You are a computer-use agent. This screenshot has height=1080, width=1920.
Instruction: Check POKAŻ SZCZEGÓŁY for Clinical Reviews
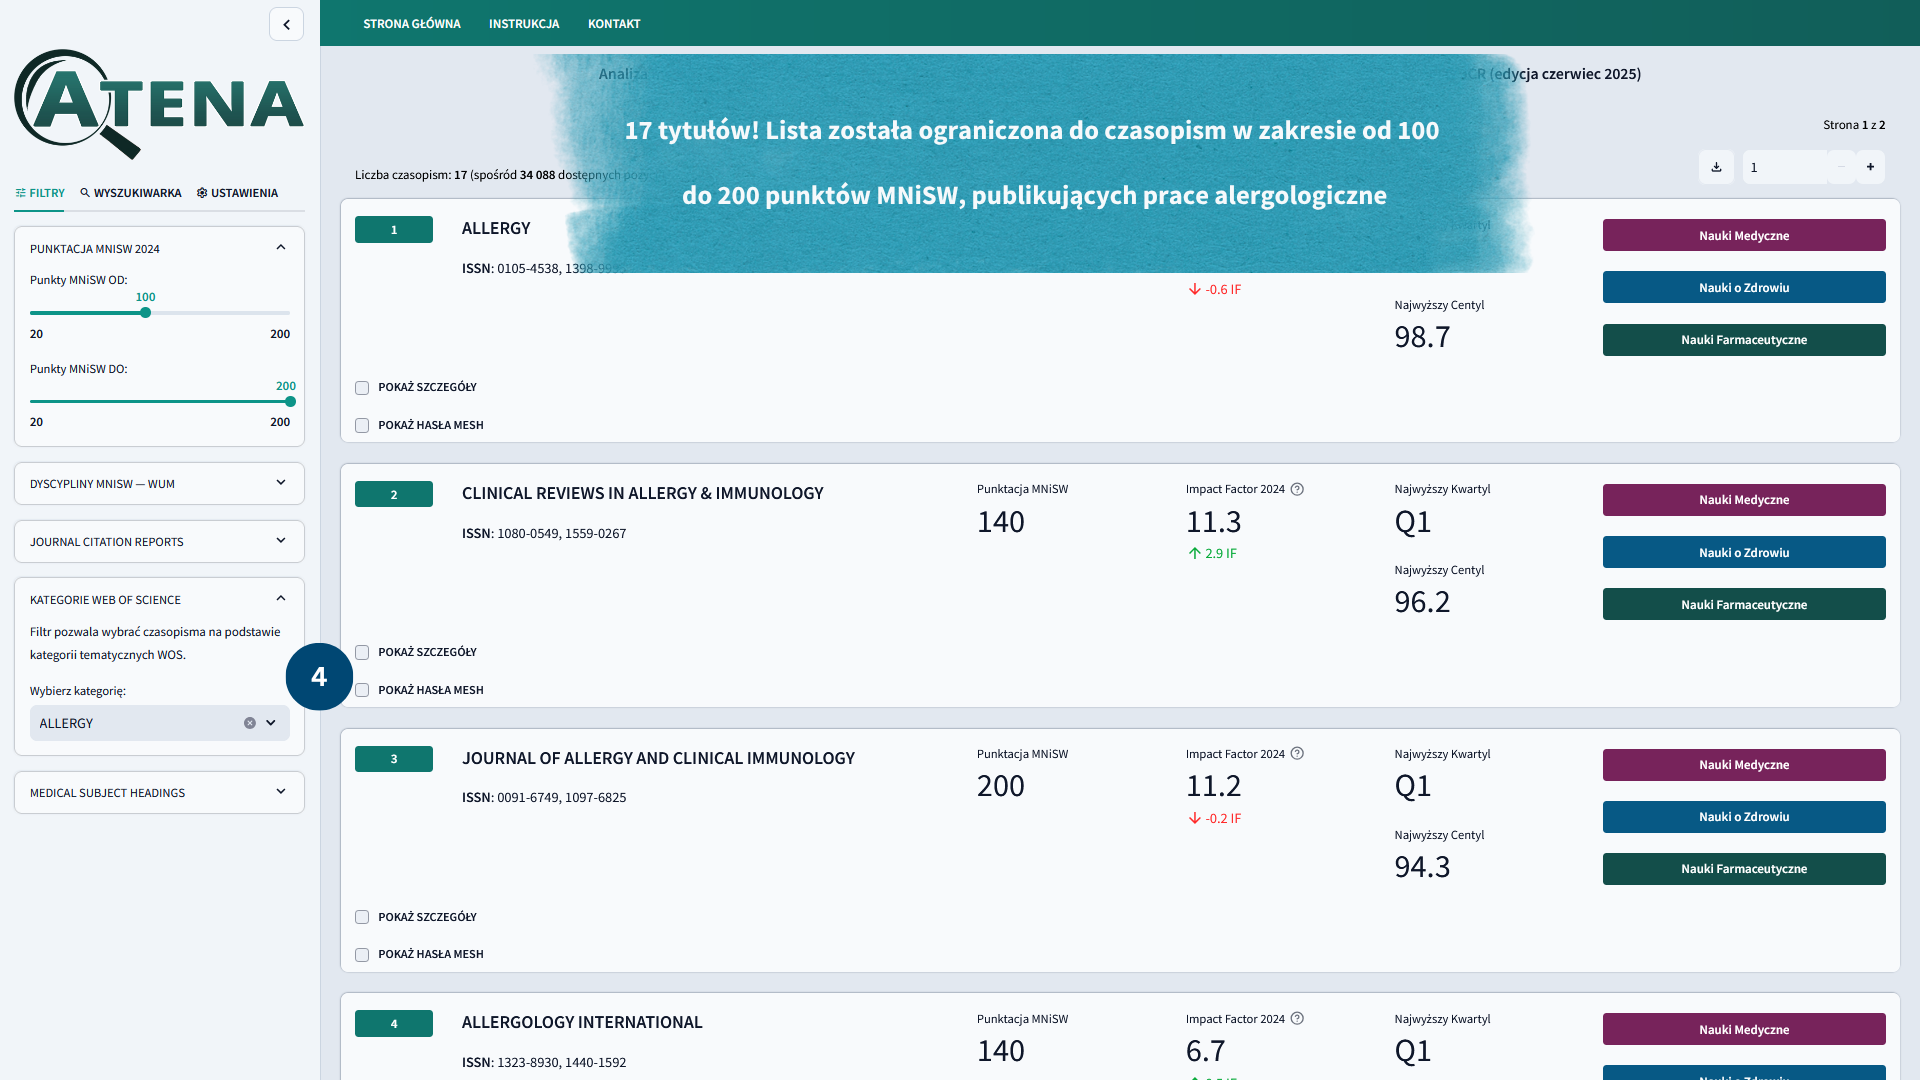pos(362,653)
